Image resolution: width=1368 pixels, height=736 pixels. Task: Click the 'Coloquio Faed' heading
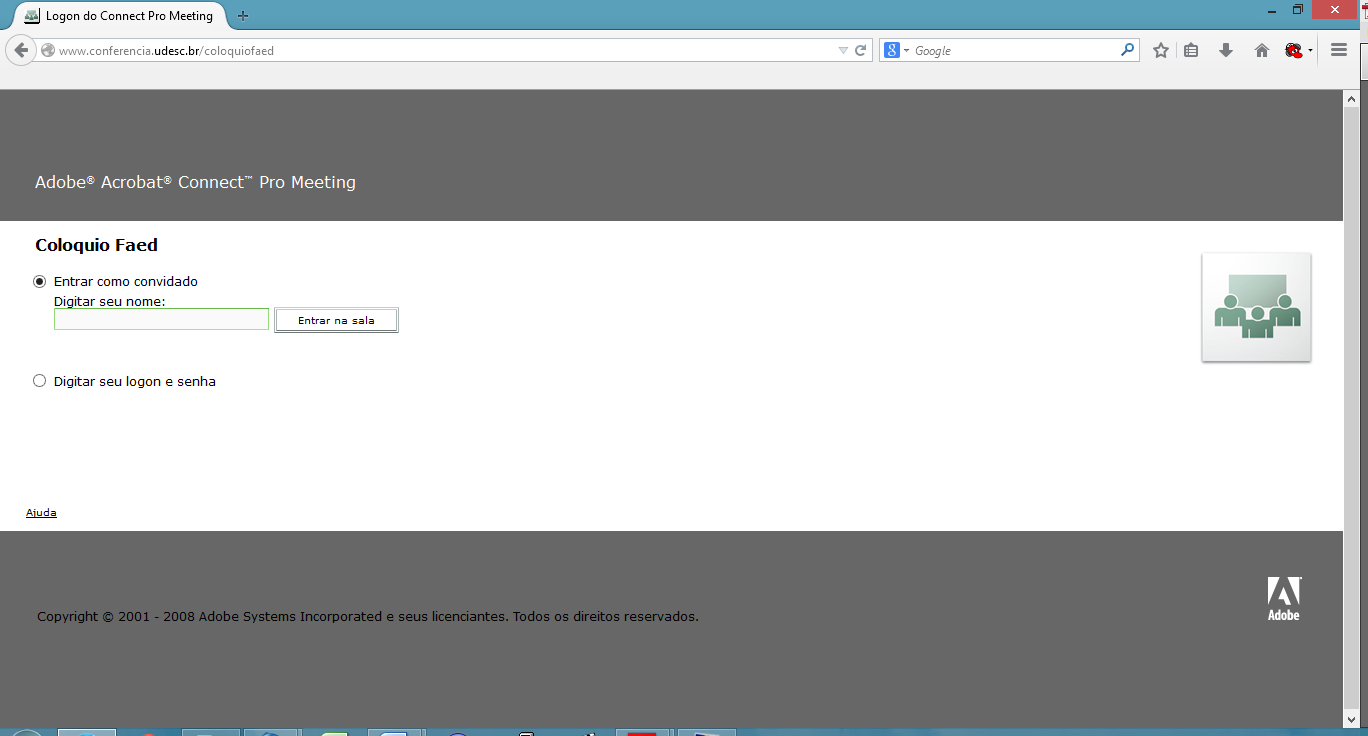96,245
